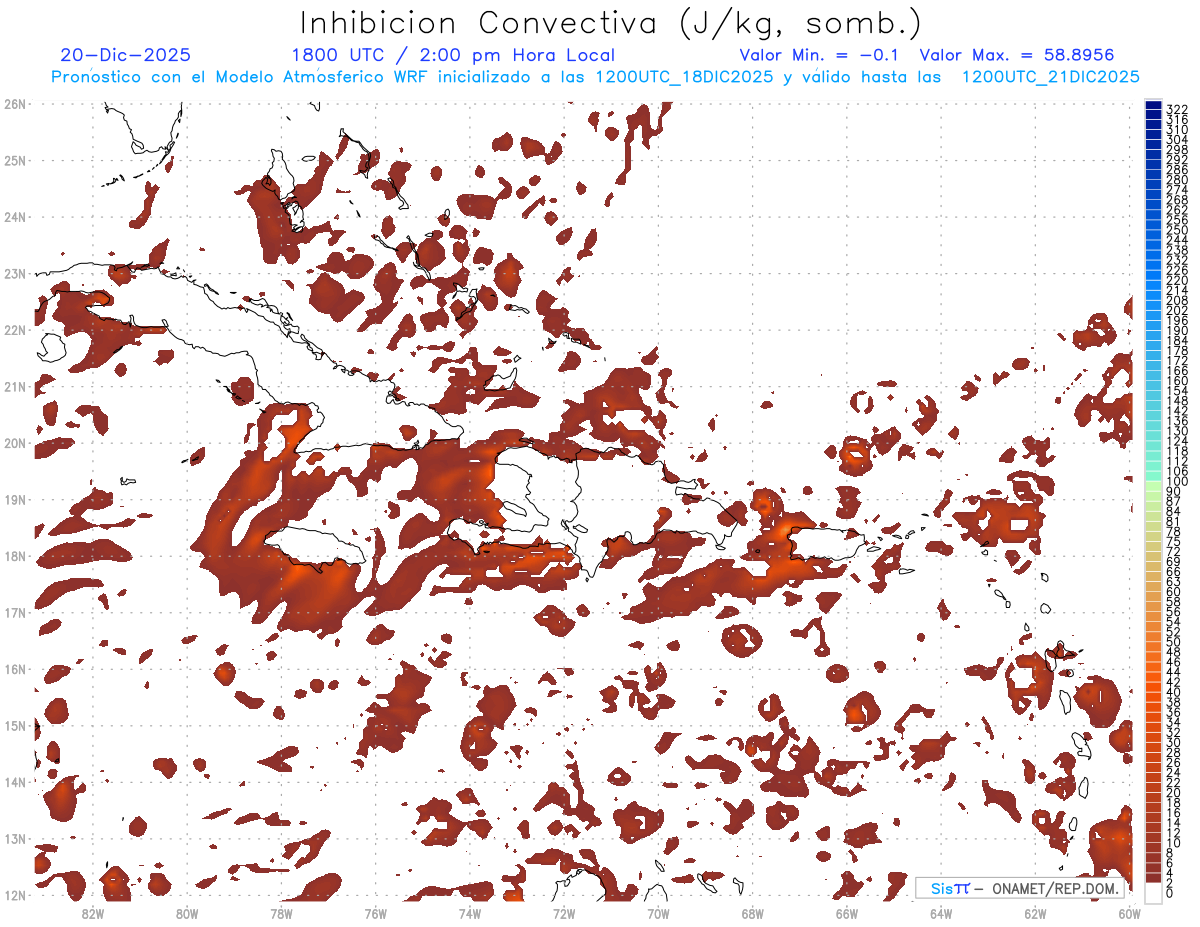The height and width of the screenshot is (927, 1200).
Task: Click the time text '1800 UTC / 2:00 pm Hora Local'
Action: [453, 55]
